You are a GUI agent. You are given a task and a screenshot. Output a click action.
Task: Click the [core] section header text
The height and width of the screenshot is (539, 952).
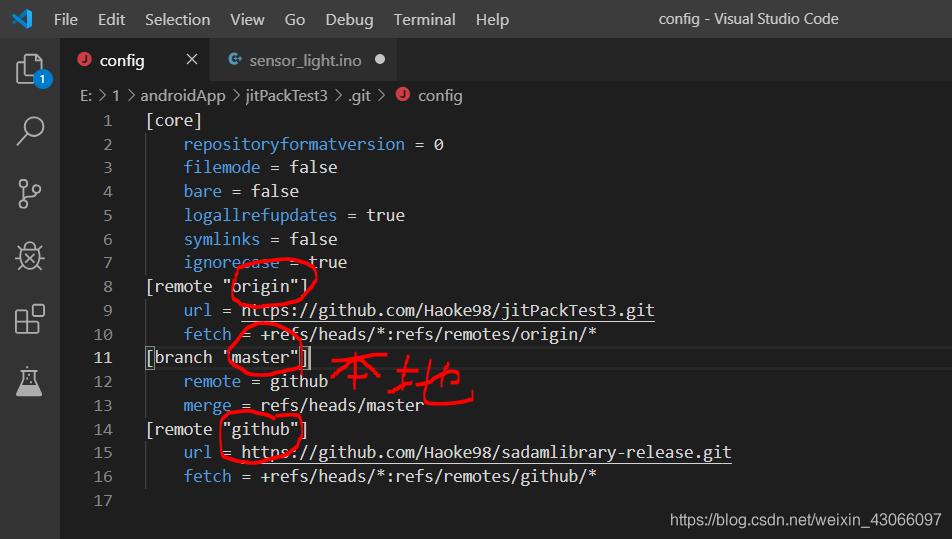[x=174, y=120]
